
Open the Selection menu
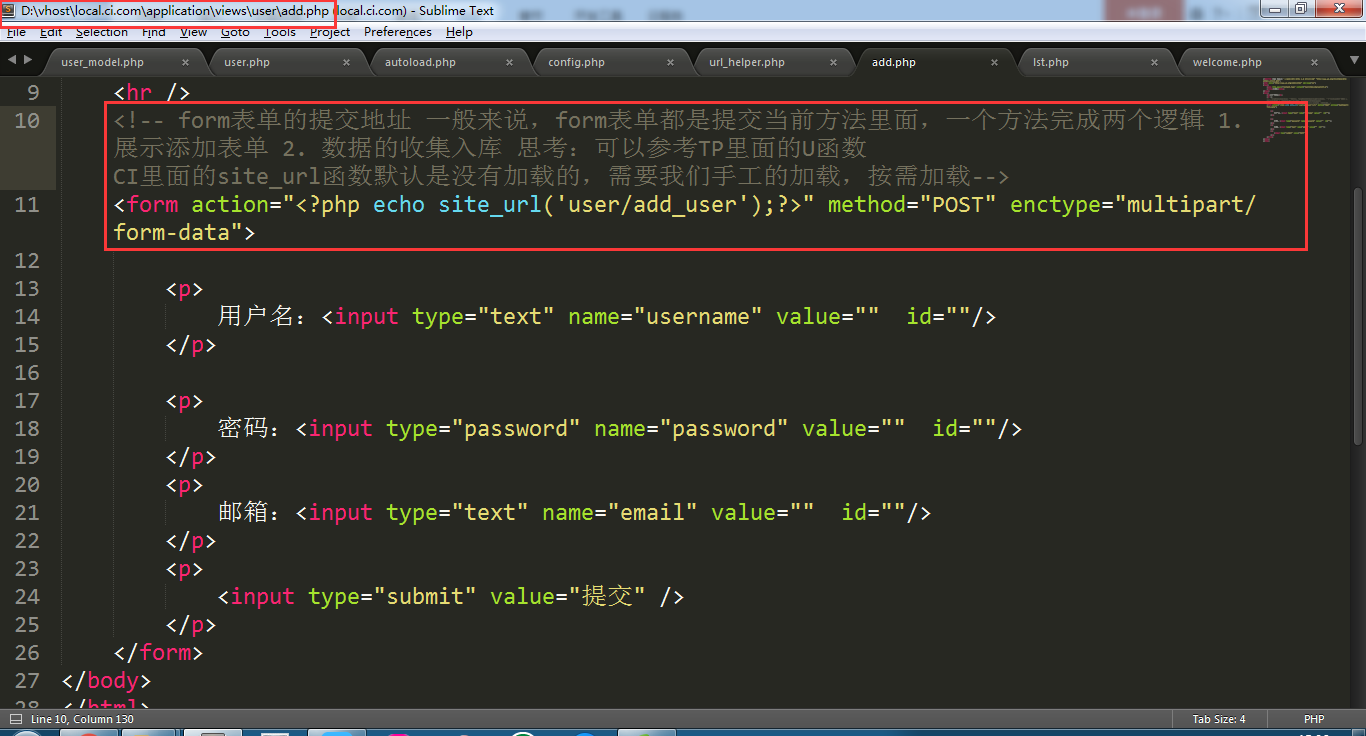click(x=101, y=32)
